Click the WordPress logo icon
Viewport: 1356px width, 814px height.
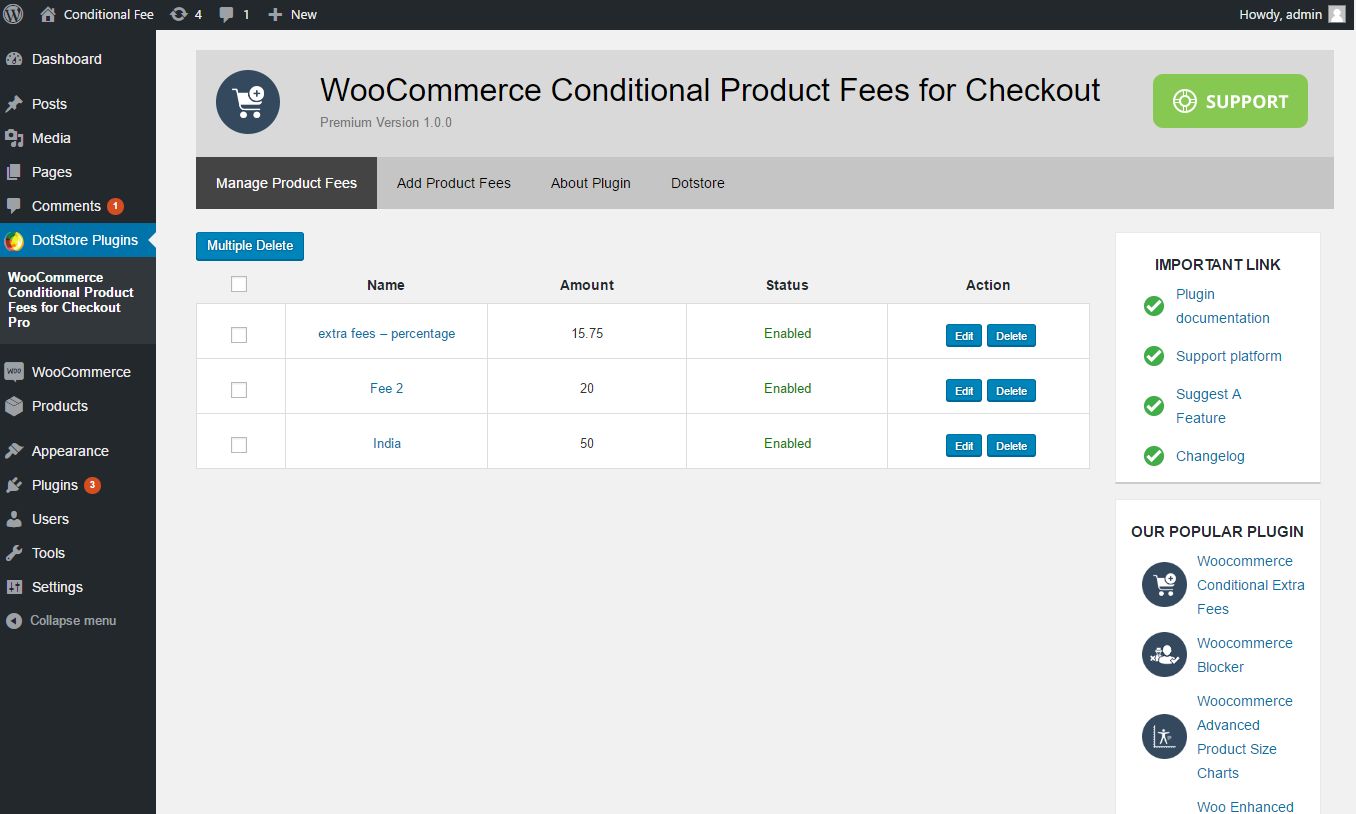pos(14,14)
